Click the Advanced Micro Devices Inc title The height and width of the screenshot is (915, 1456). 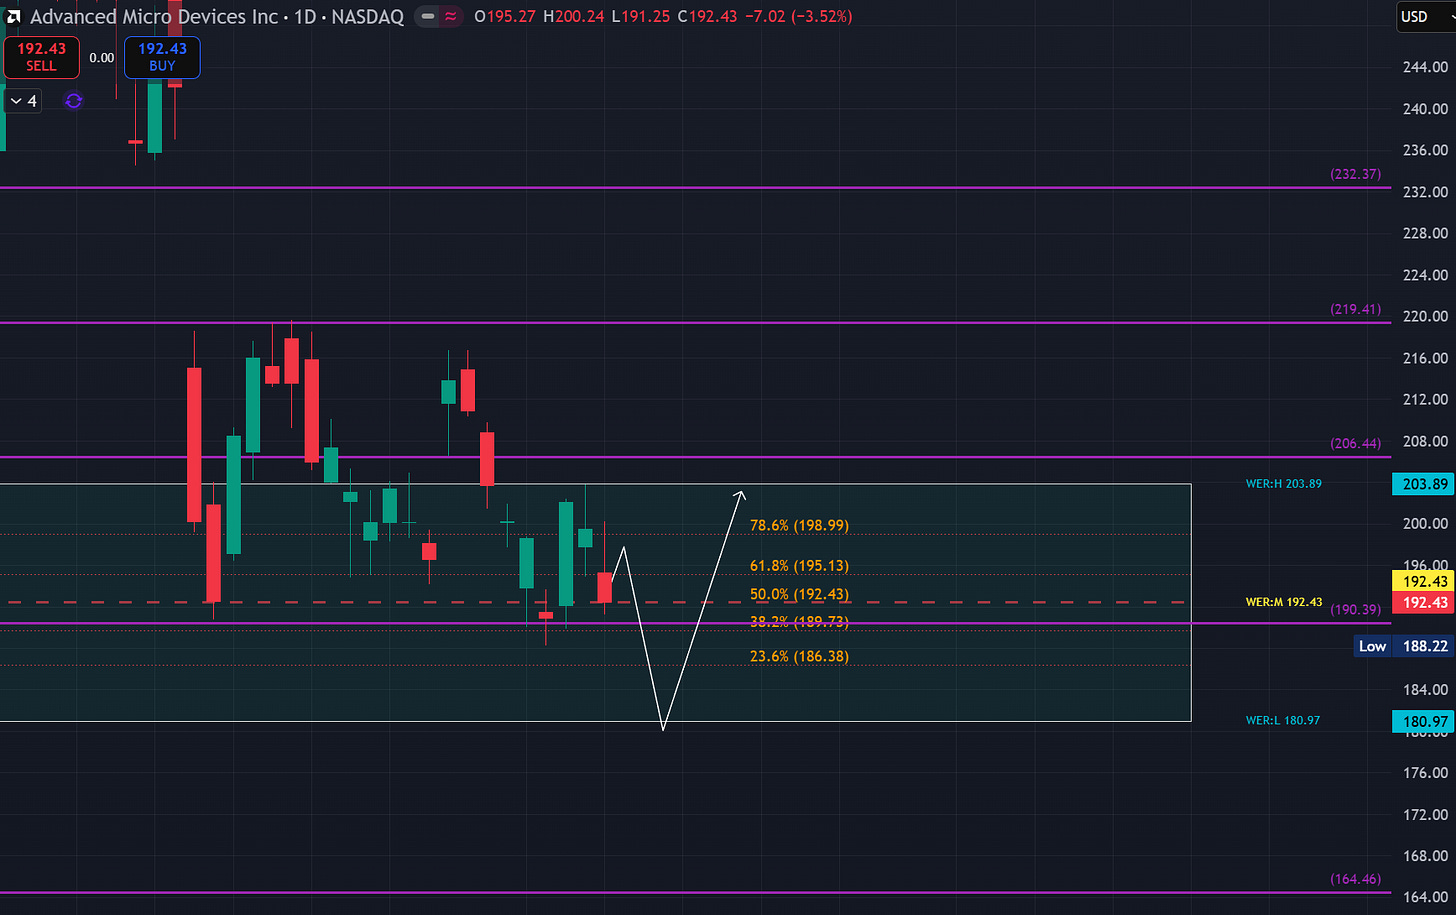[x=154, y=16]
